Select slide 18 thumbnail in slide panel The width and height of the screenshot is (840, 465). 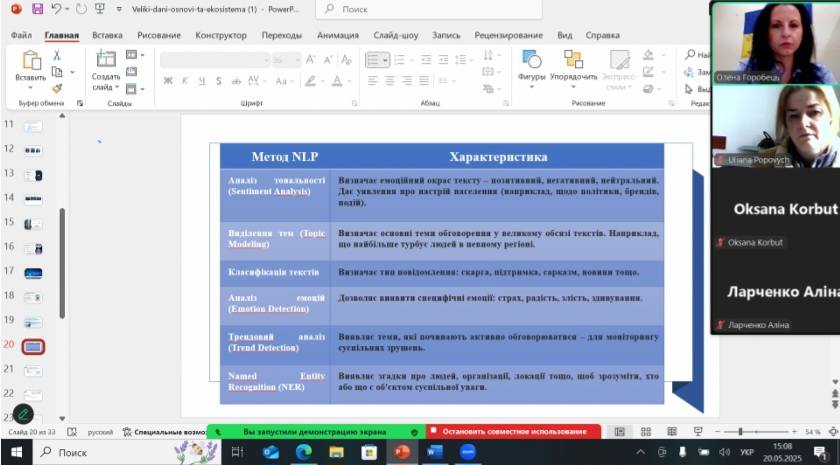click(x=33, y=296)
